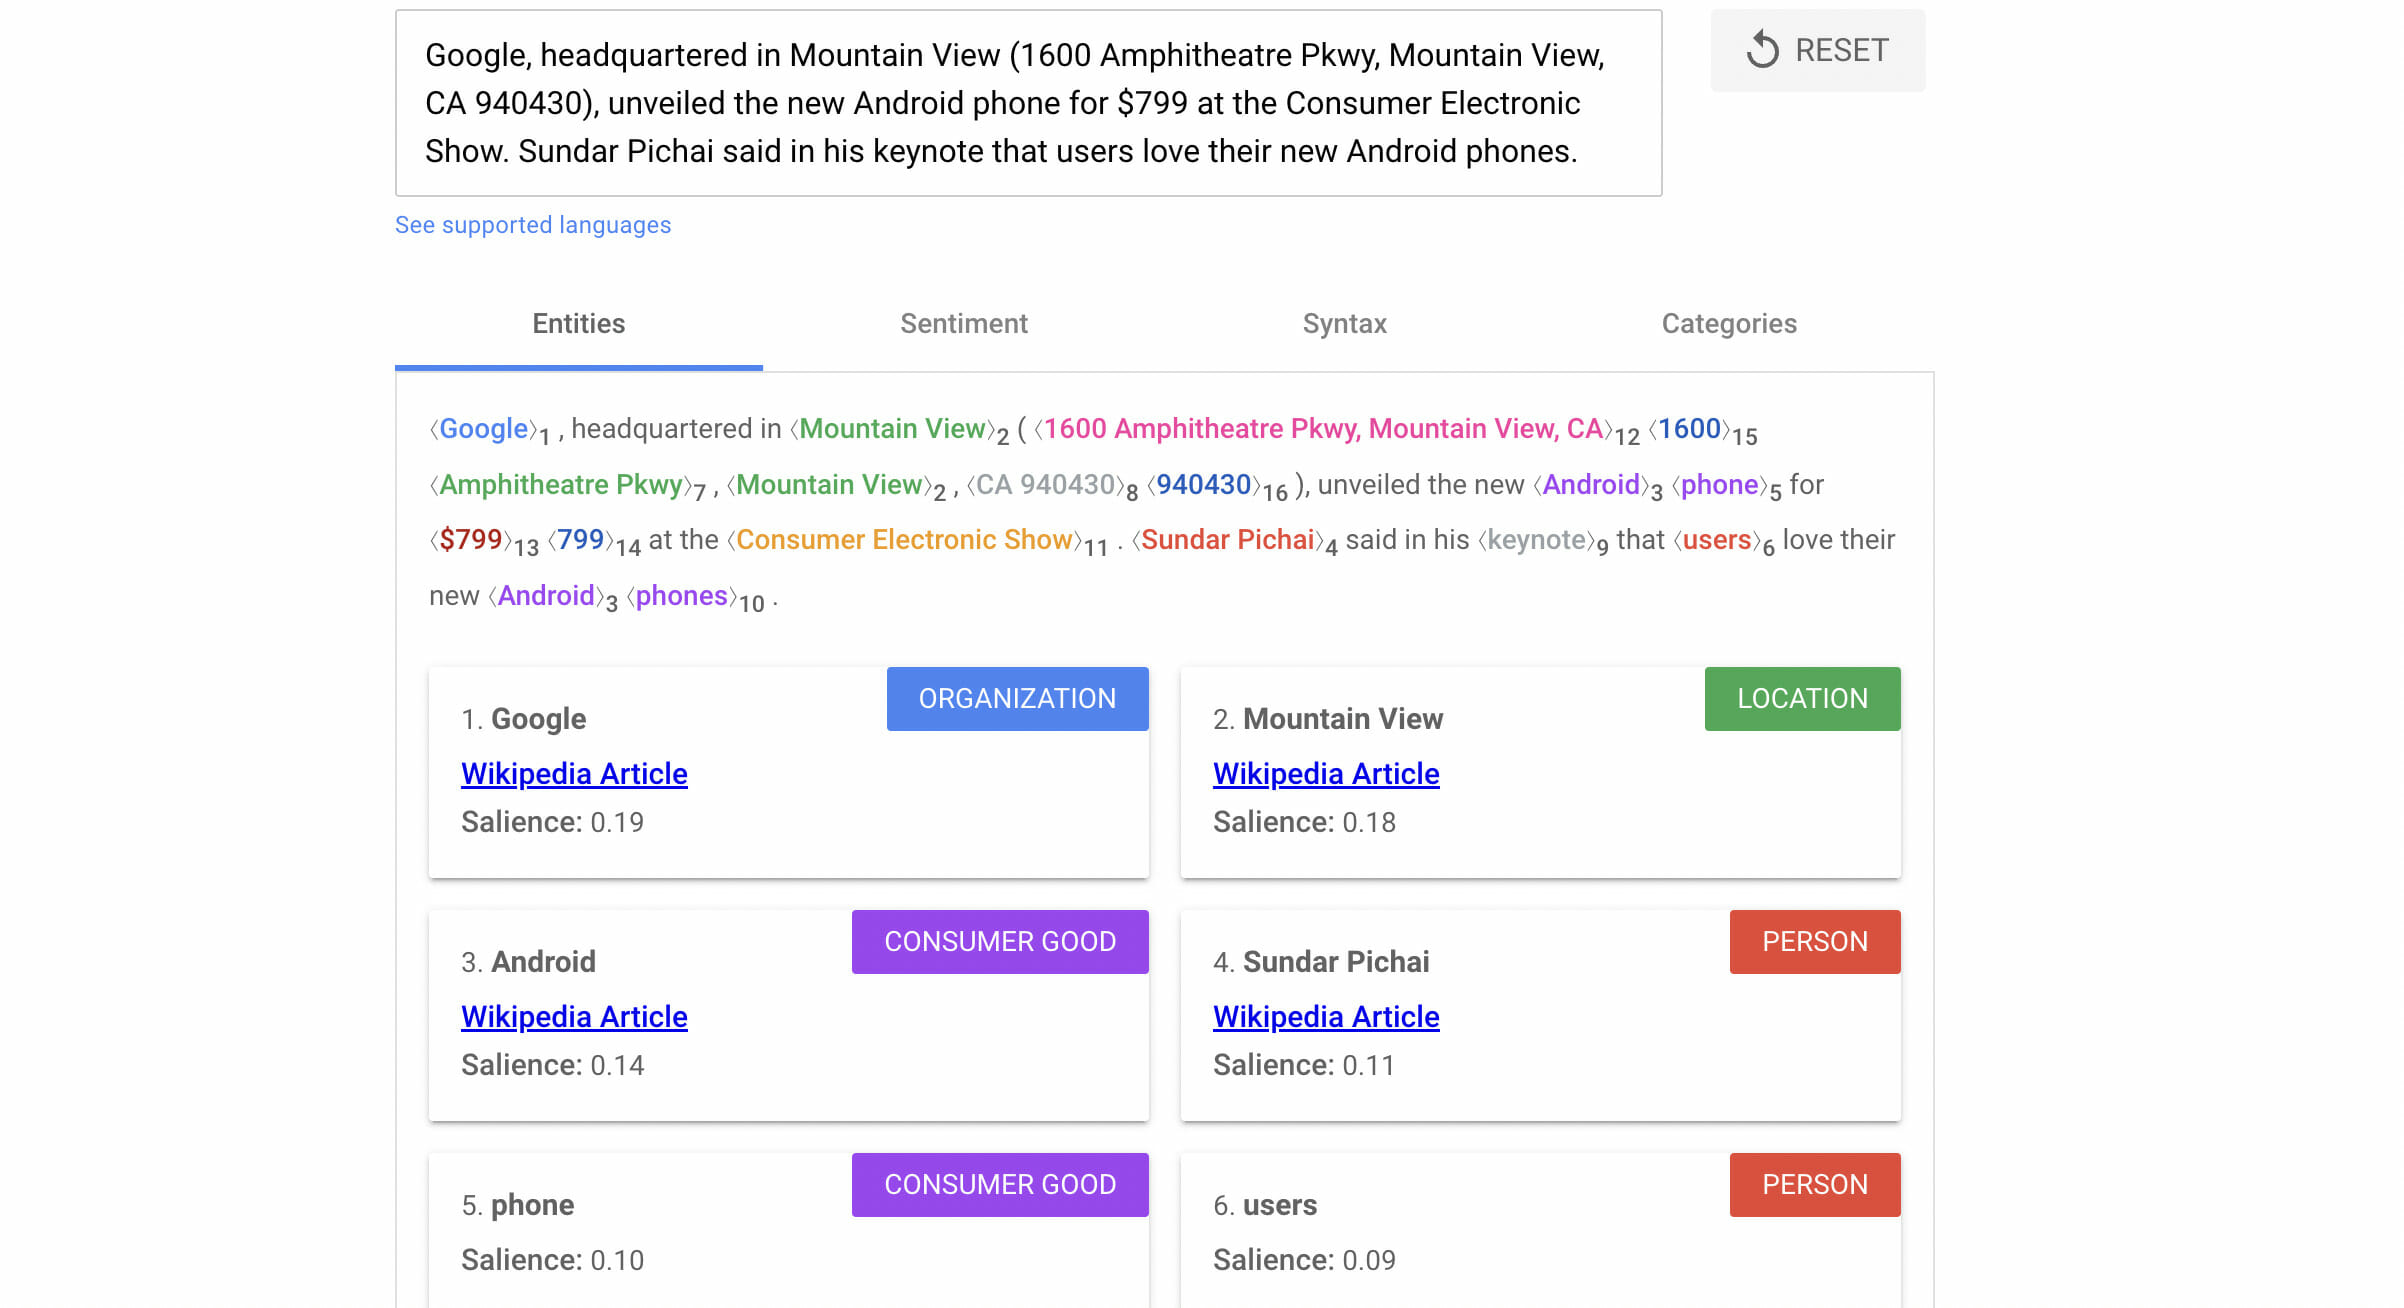Click the blue '1600' entity marked 15
The width and height of the screenshot is (2404, 1308).
tap(1689, 429)
